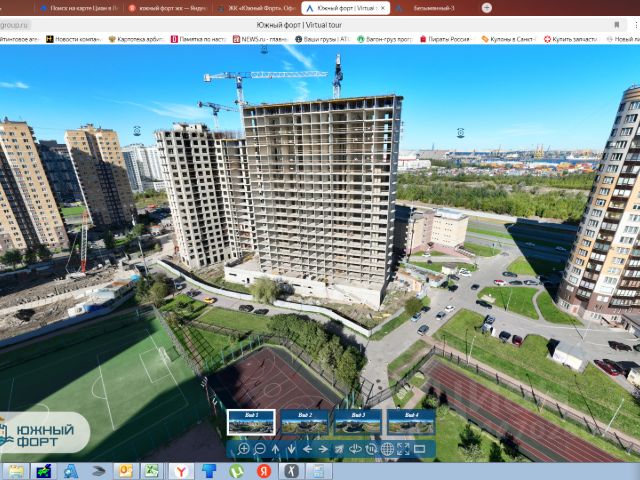Open the red Яндекс Я icon in taskbar

tap(264, 471)
